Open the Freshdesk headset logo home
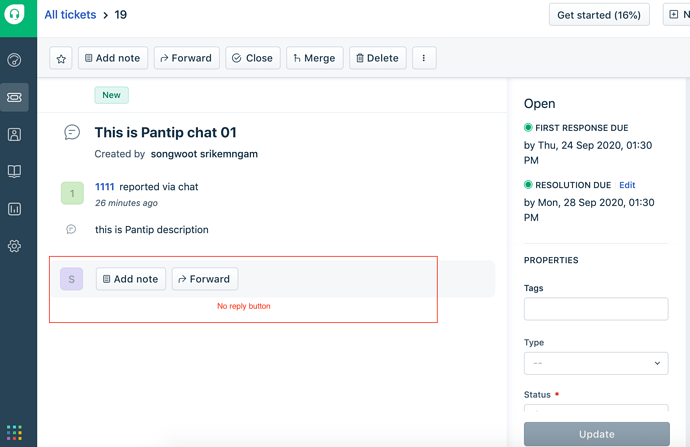 (x=15, y=15)
